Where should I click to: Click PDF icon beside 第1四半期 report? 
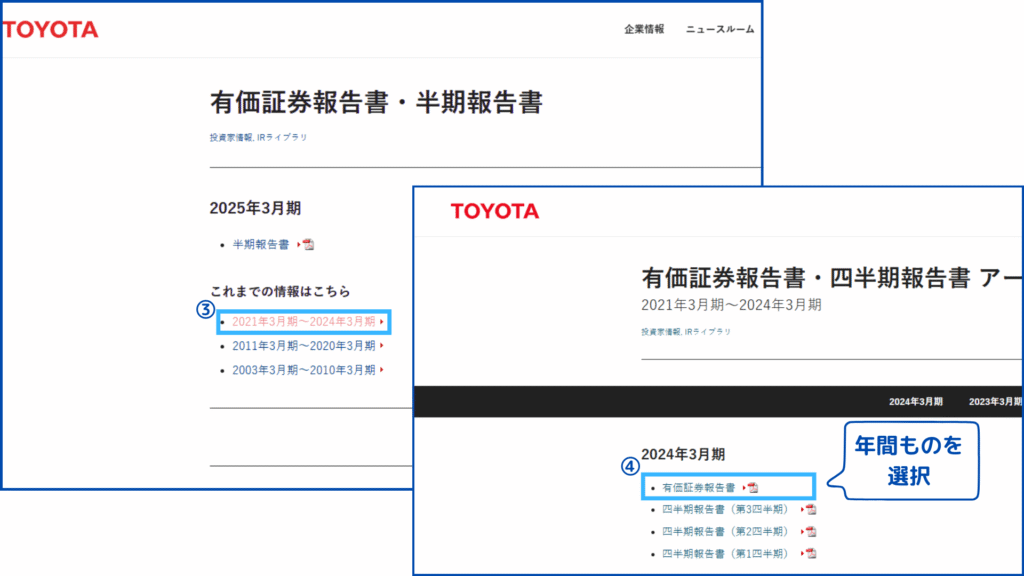pos(810,554)
